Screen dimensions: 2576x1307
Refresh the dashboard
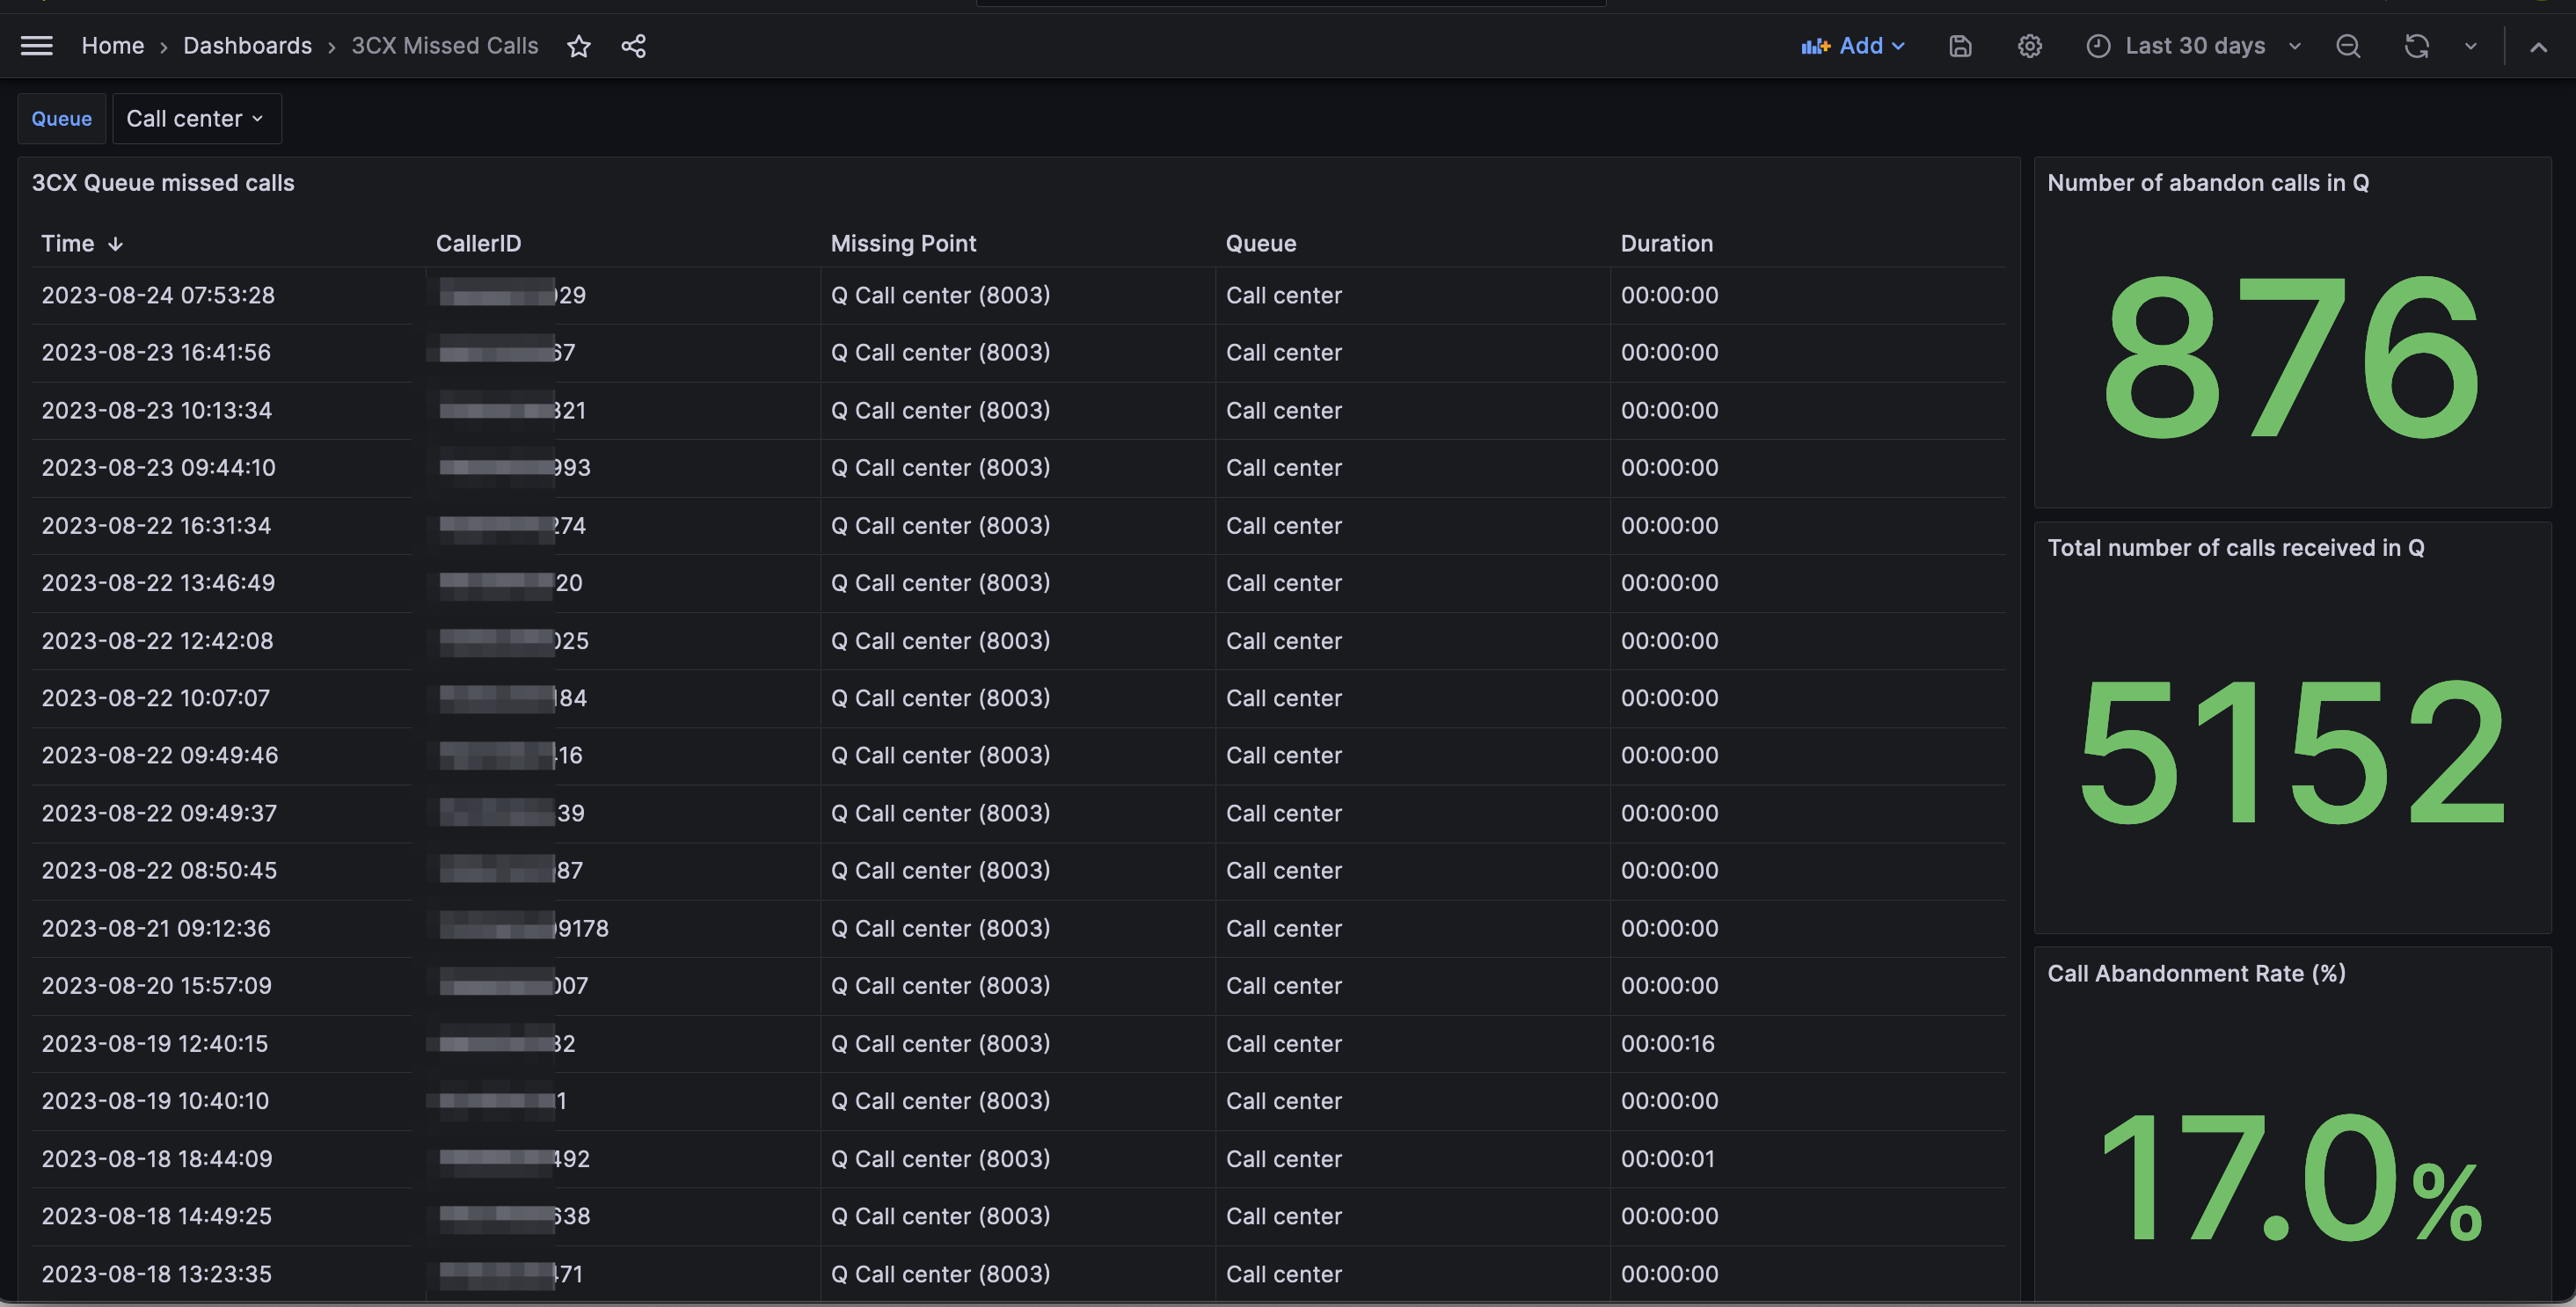(x=2416, y=46)
